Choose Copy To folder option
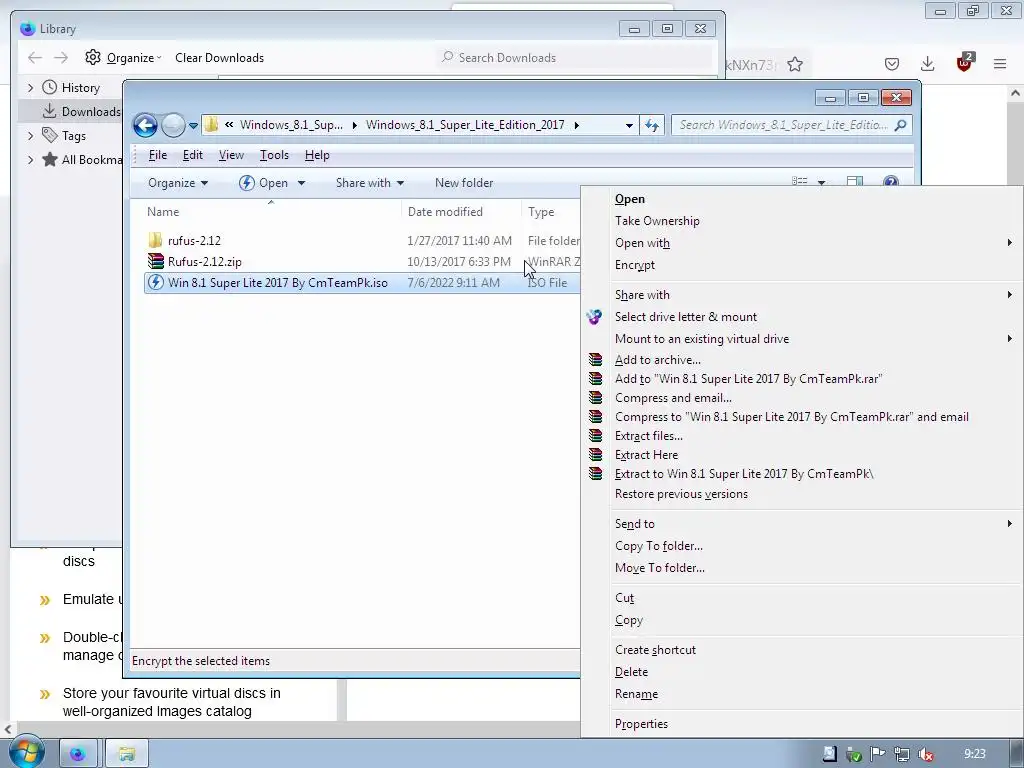1024x768 pixels. 658,546
